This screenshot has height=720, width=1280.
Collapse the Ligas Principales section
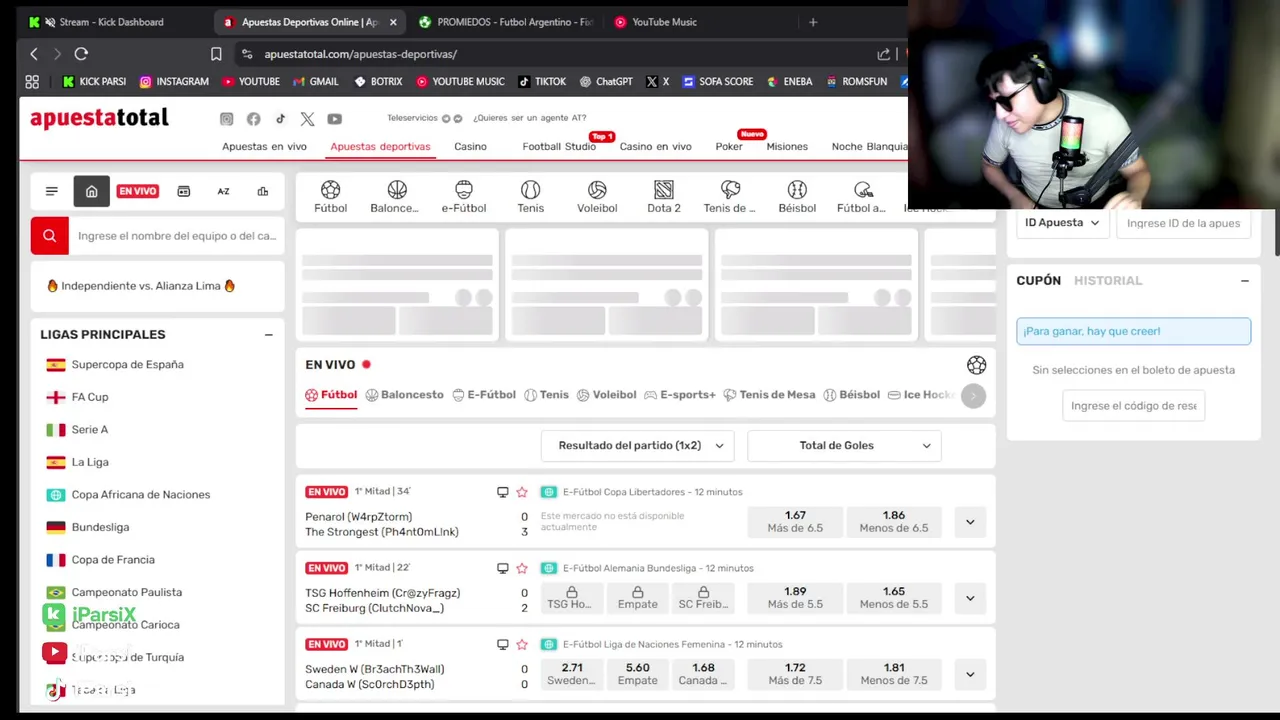coord(268,335)
